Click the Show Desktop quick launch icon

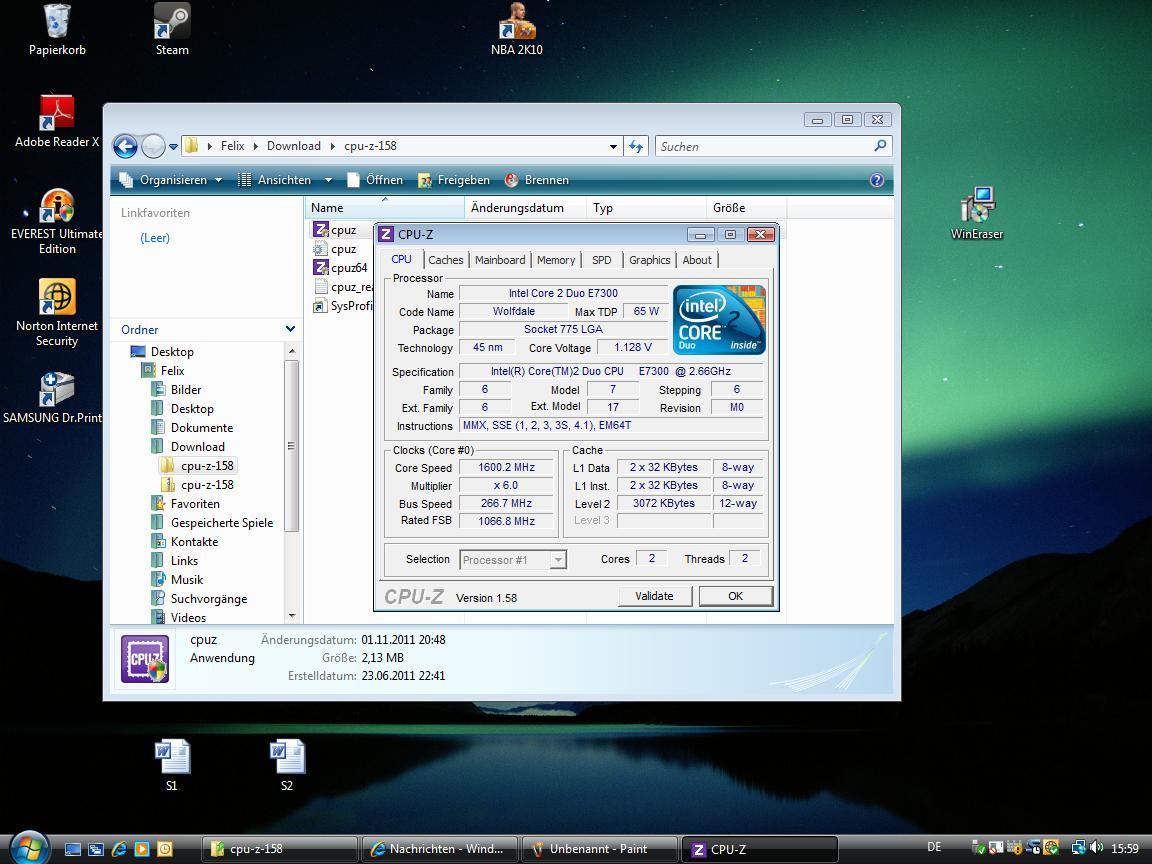[x=72, y=849]
